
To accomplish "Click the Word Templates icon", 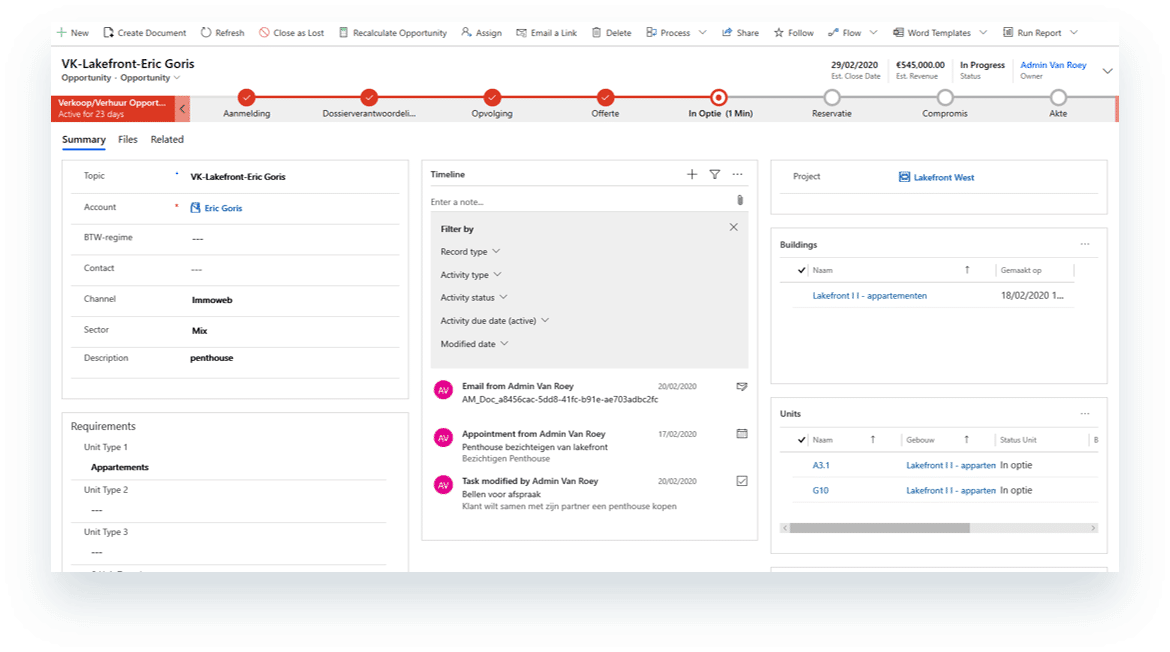I will pyautogui.click(x=898, y=33).
